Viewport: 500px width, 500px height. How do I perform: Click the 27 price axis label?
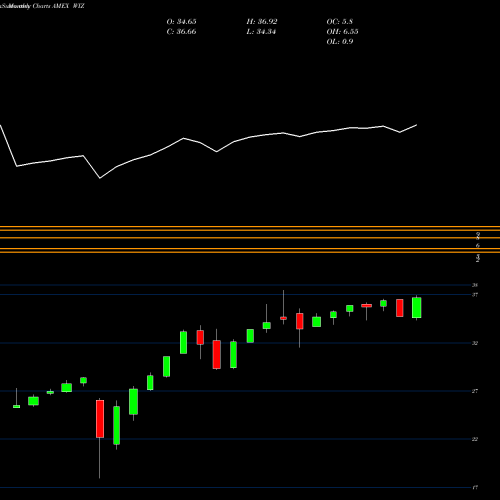(x=475, y=391)
